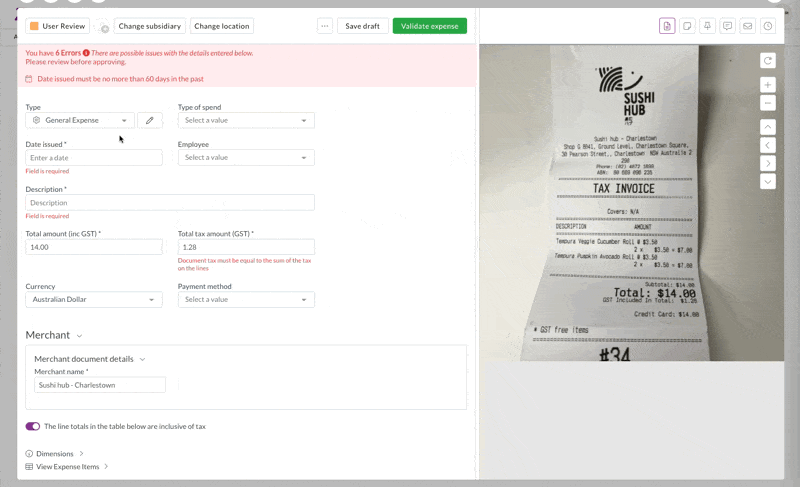Pan the receipt image up

tap(767, 126)
